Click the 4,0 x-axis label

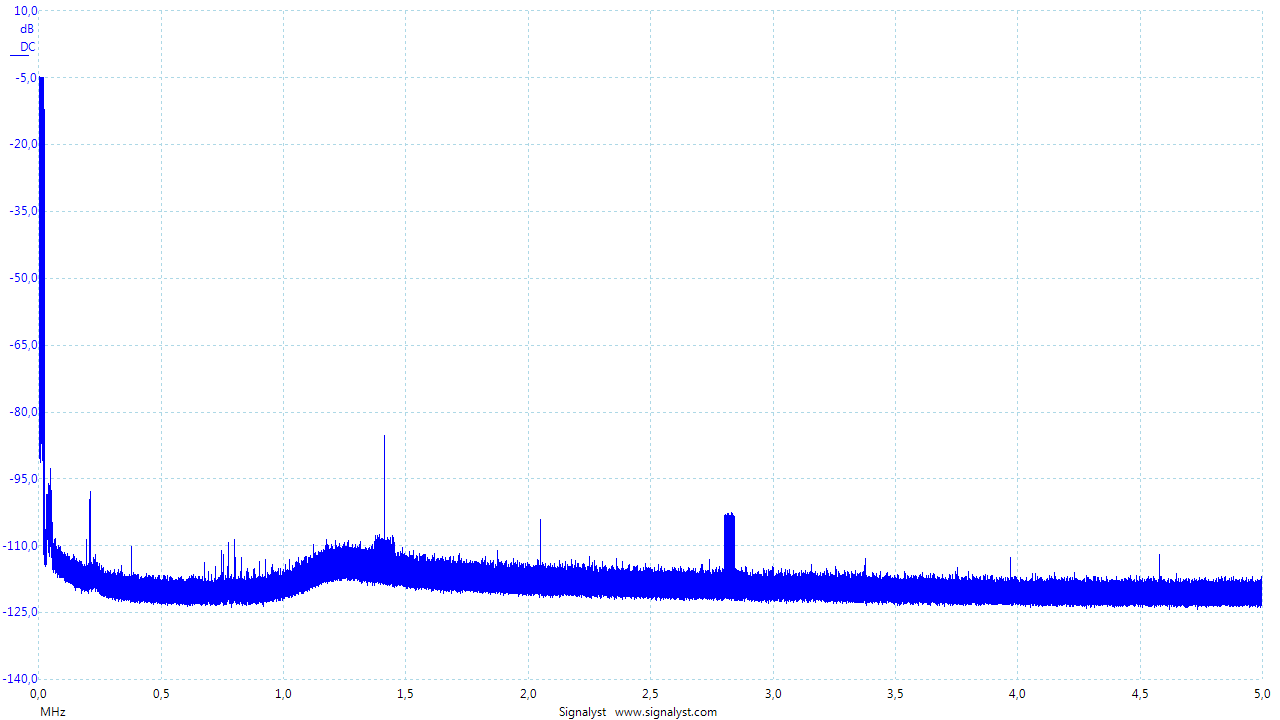1017,693
